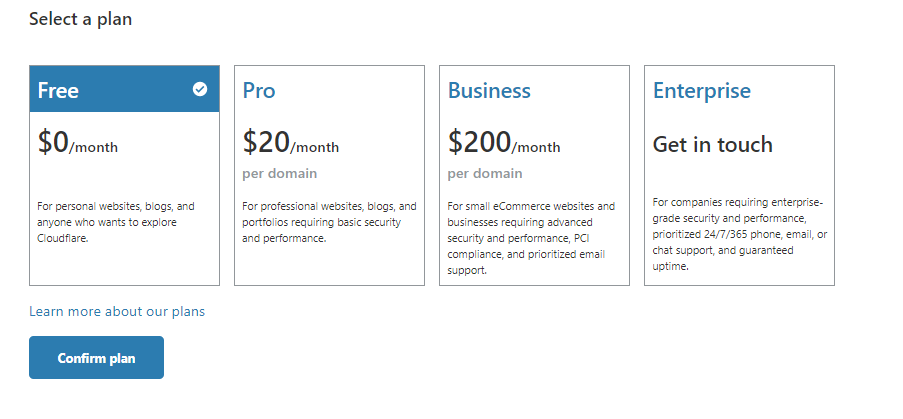Choose the Pro plan title

(x=259, y=90)
